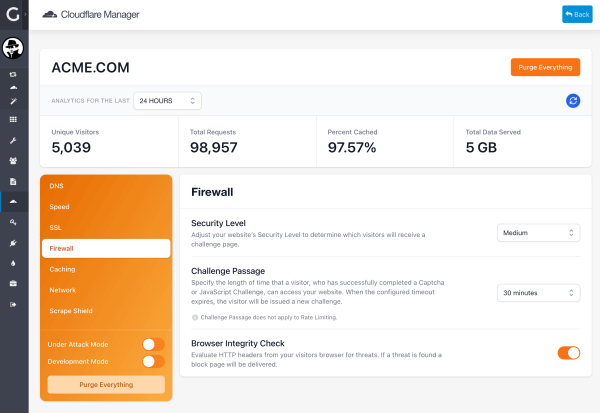Disable the Browser Integrity Check toggle
The width and height of the screenshot is (600, 413).
tap(569, 353)
